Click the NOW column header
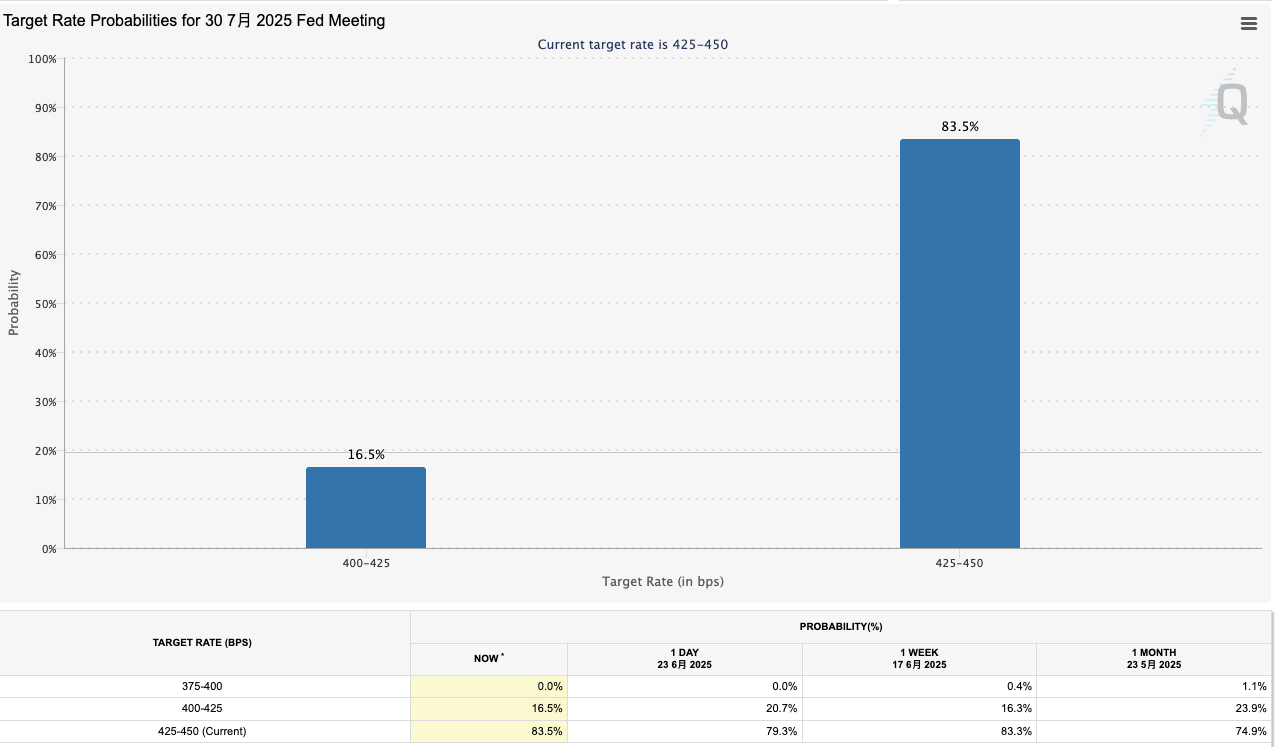The height and width of the screenshot is (747, 1275). point(488,658)
